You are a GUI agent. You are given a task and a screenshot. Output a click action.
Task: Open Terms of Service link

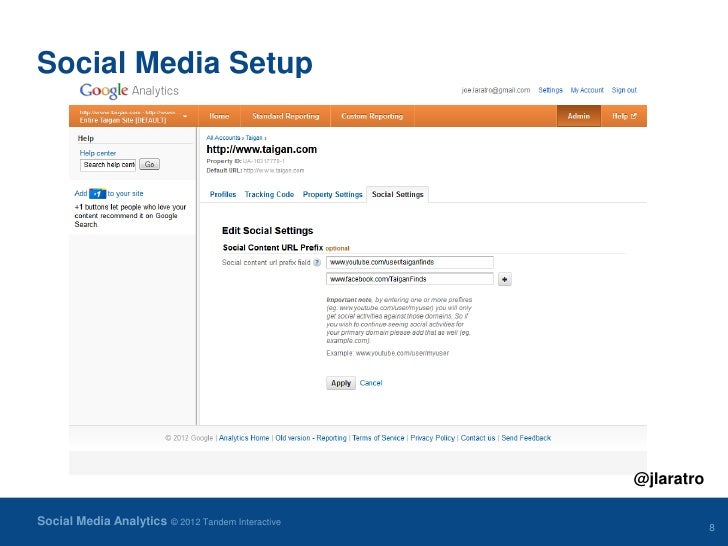click(378, 438)
